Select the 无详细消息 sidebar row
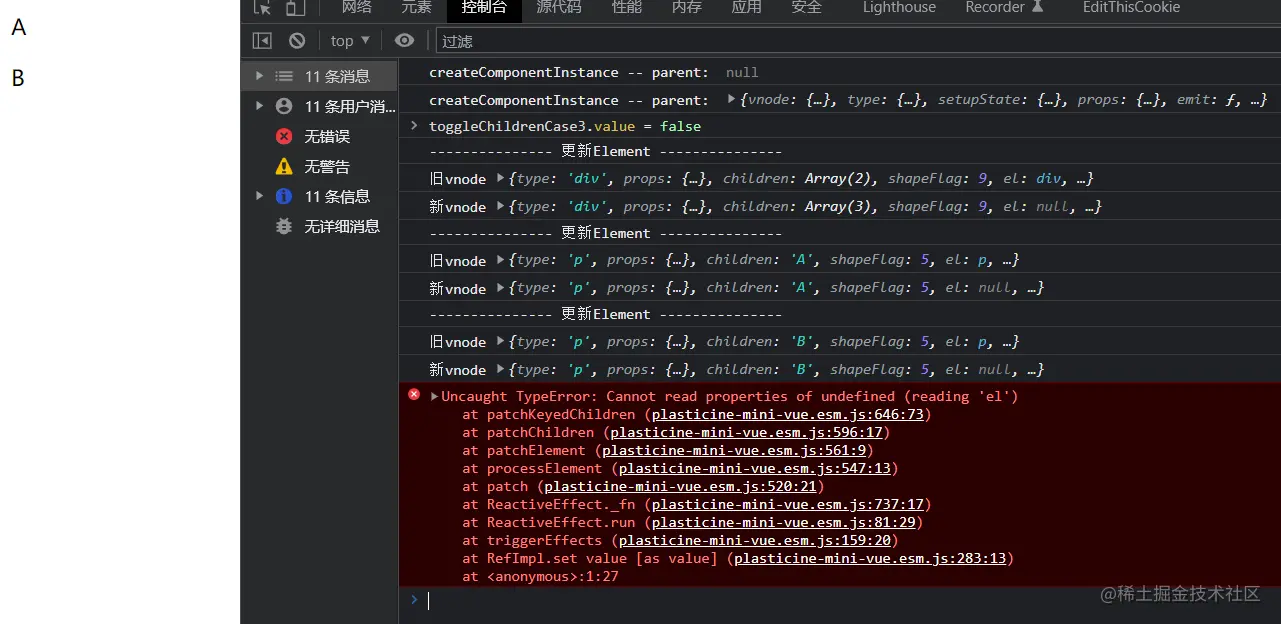 pos(319,226)
